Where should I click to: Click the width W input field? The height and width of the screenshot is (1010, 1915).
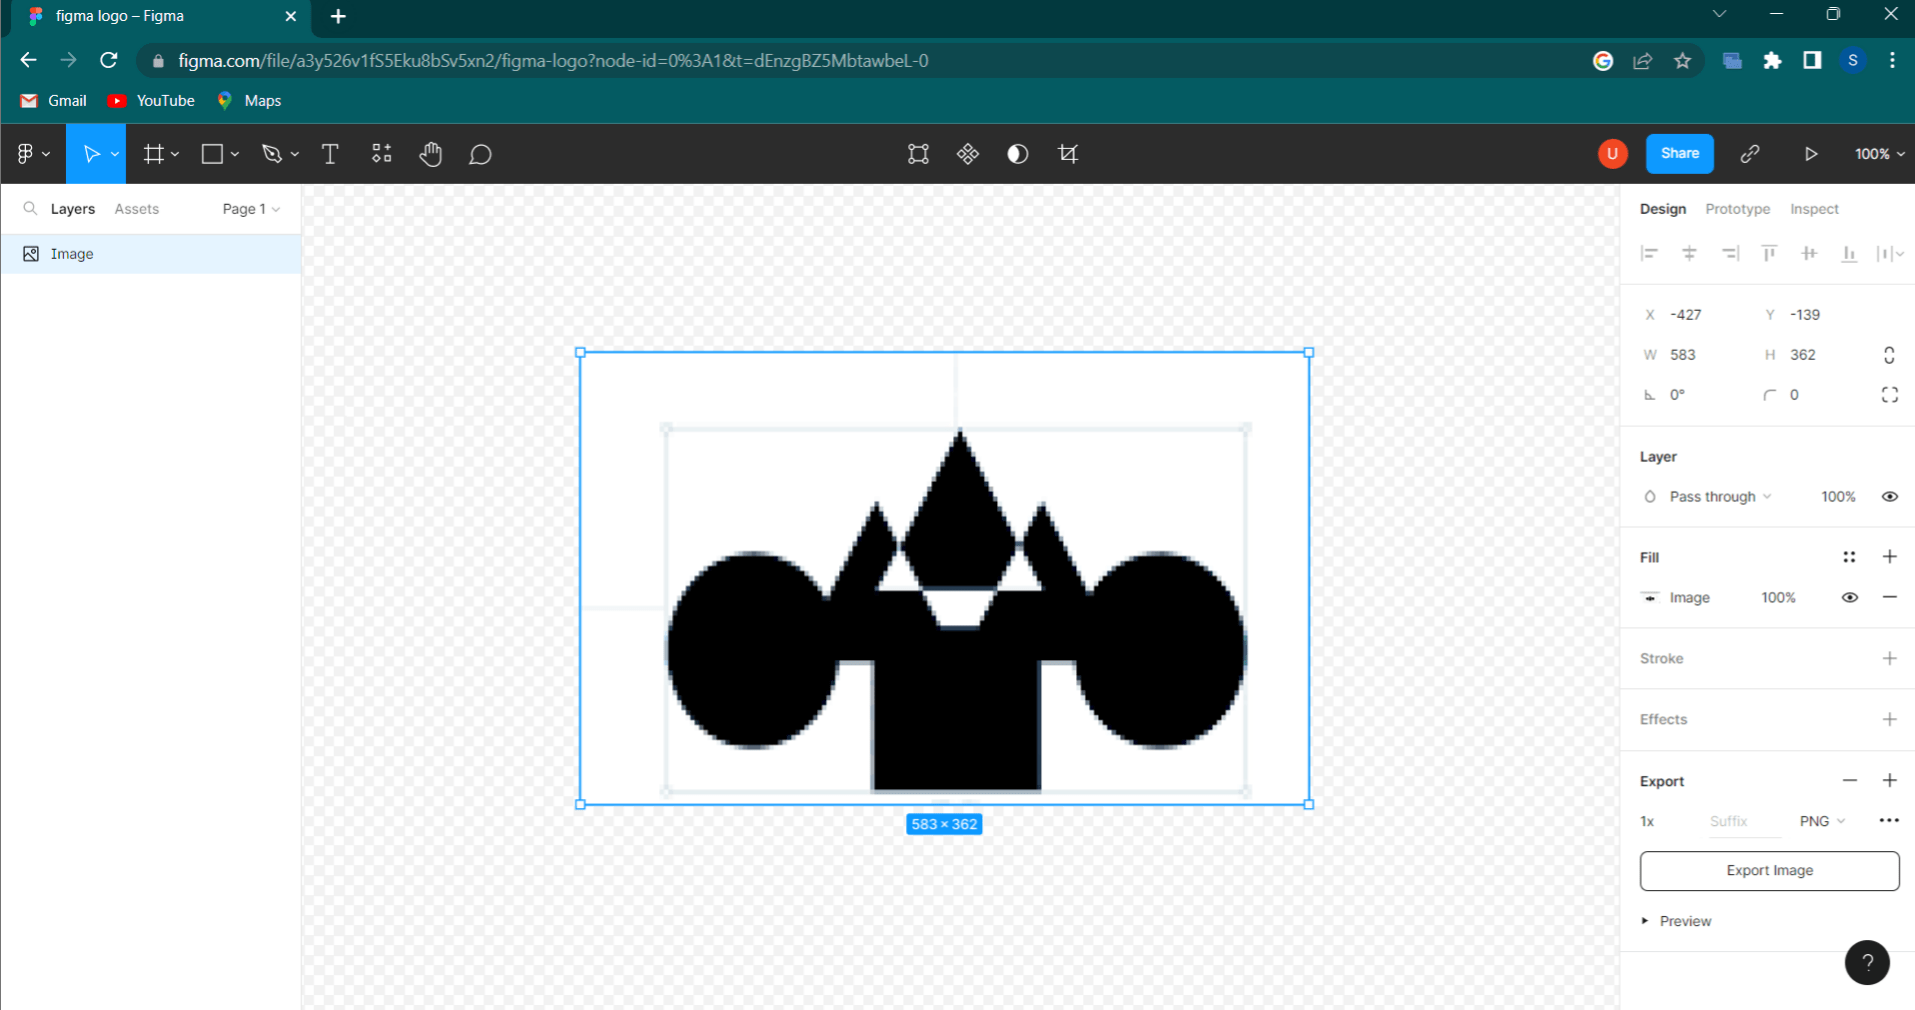click(1695, 355)
